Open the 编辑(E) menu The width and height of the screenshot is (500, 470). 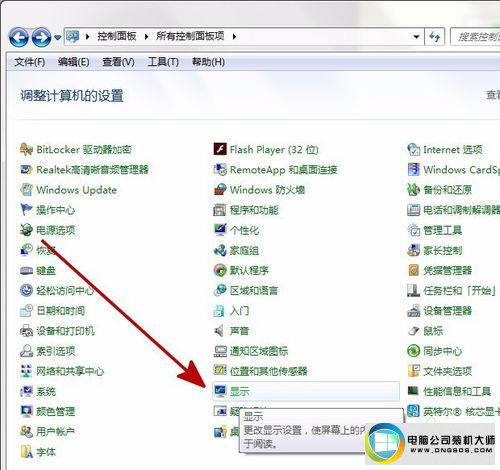pos(73,62)
